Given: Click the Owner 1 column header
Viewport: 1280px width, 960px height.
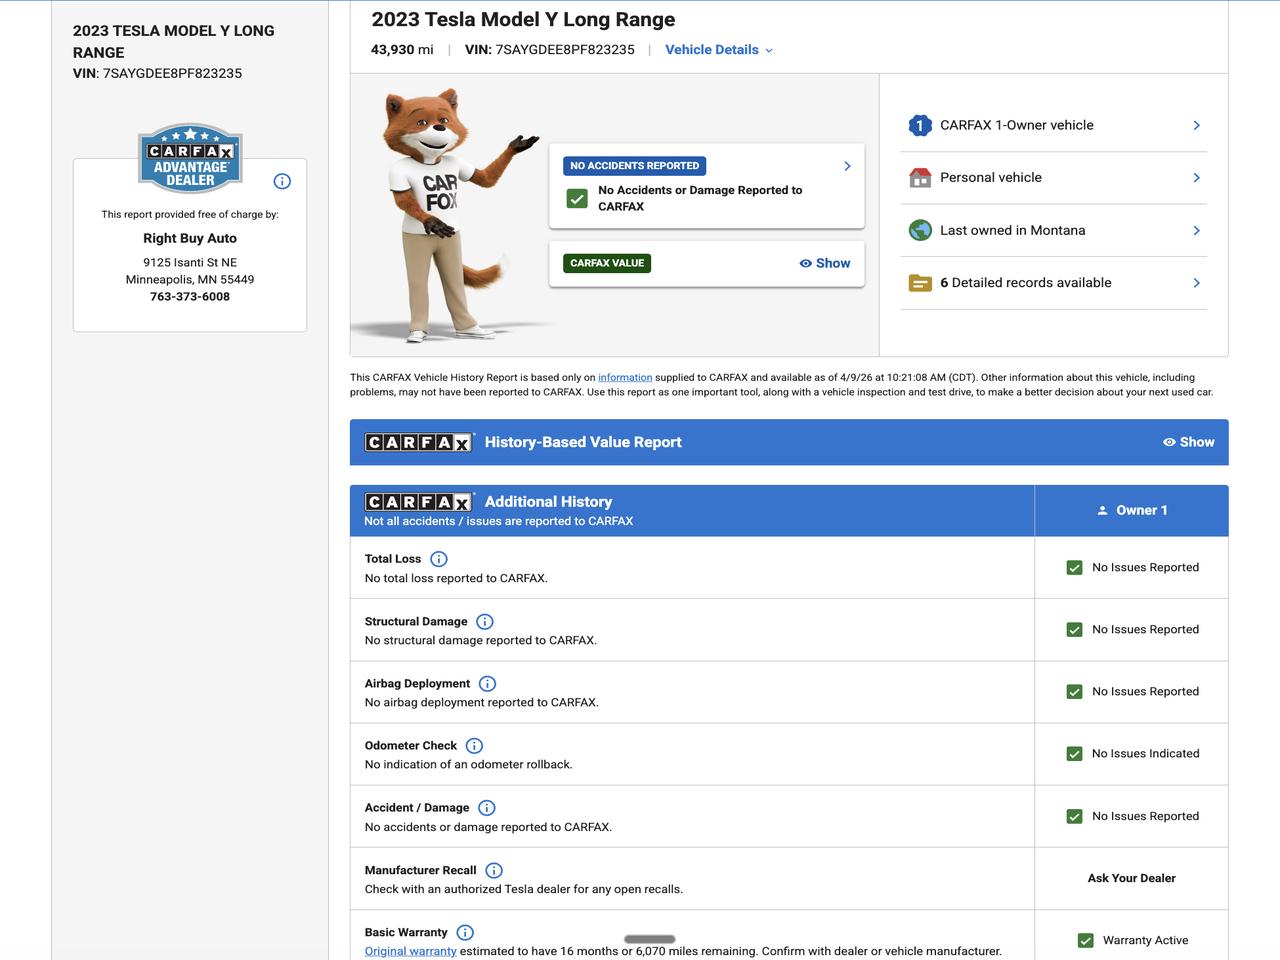Looking at the screenshot, I should pyautogui.click(x=1131, y=510).
